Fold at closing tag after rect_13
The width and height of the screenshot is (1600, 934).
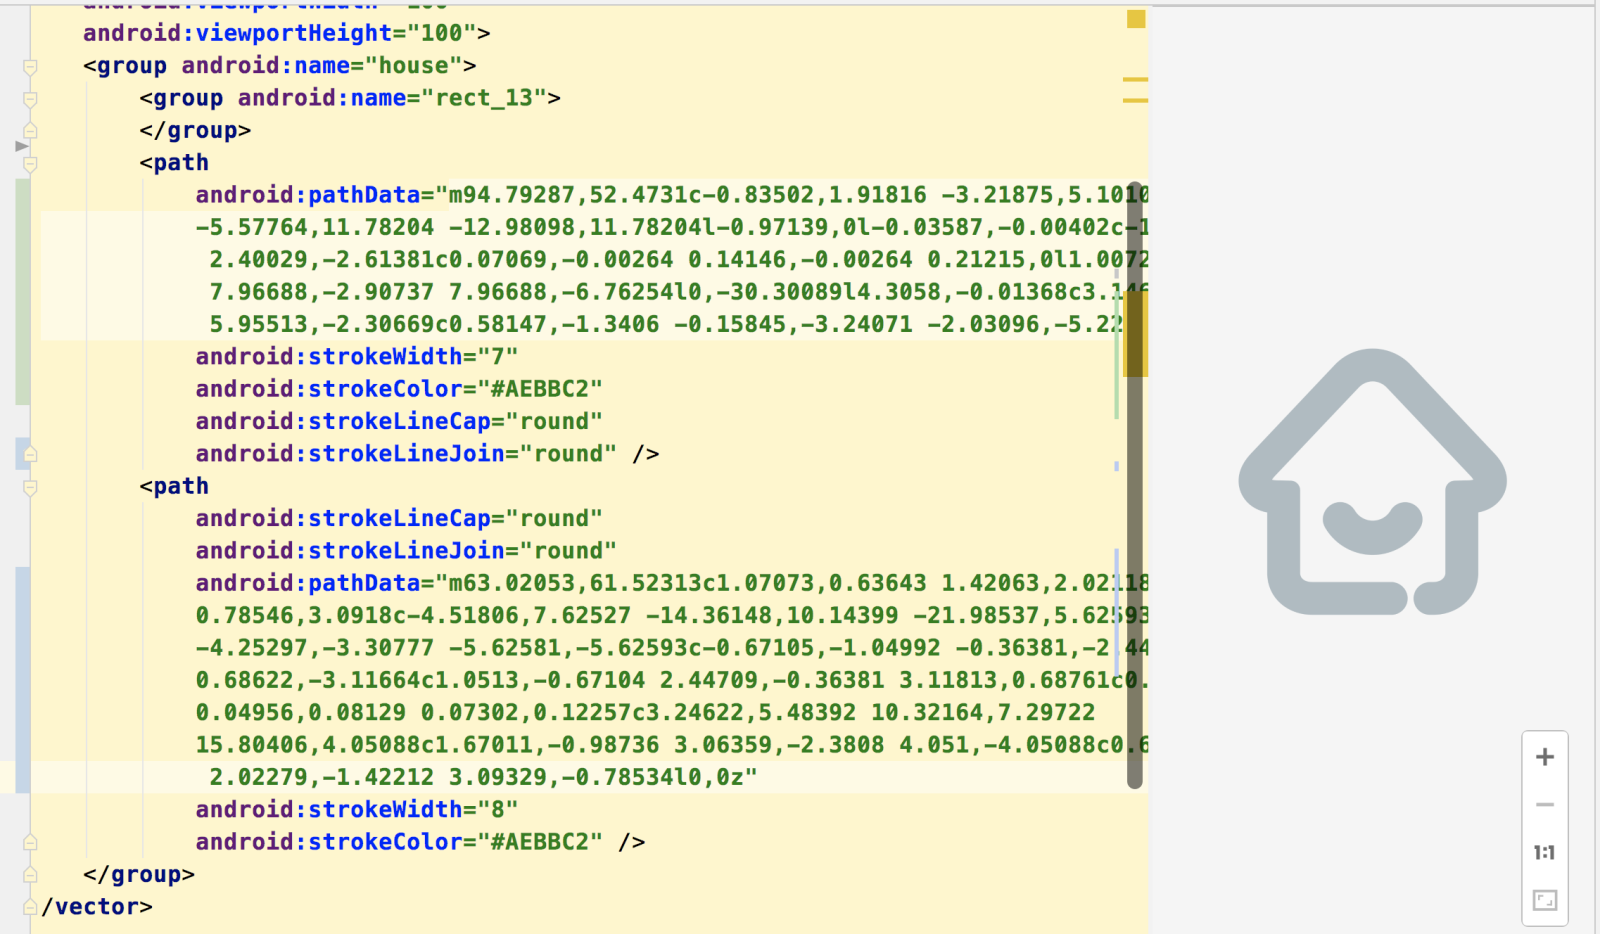(30, 131)
